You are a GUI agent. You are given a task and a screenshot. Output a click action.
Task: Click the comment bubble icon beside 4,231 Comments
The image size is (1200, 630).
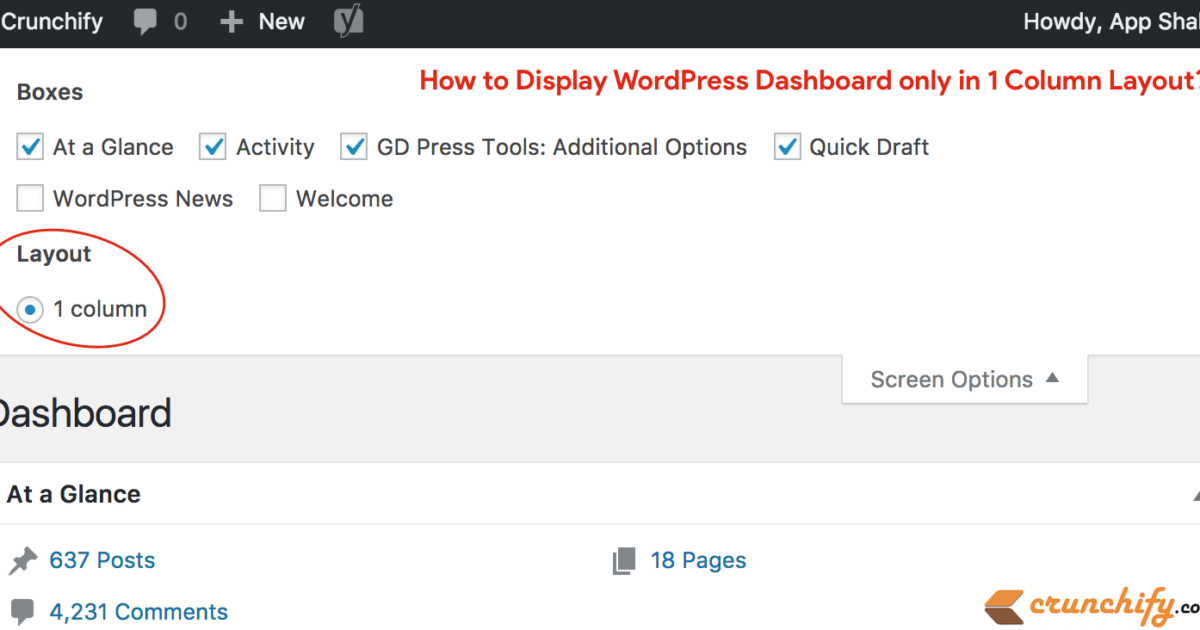tap(22, 612)
